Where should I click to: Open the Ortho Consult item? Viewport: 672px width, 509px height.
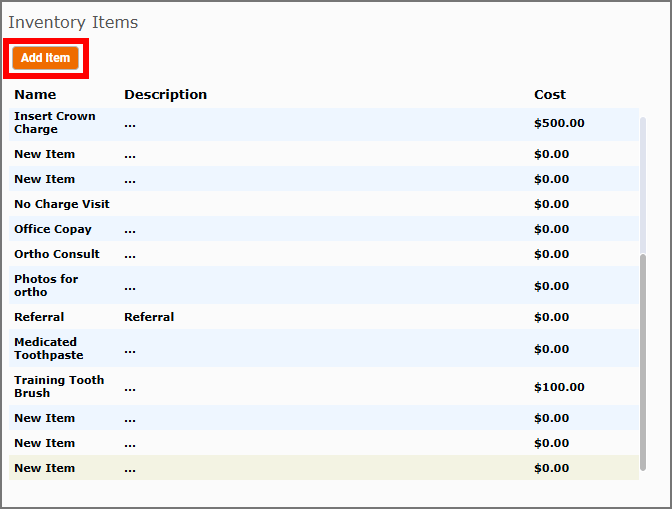click(324, 254)
